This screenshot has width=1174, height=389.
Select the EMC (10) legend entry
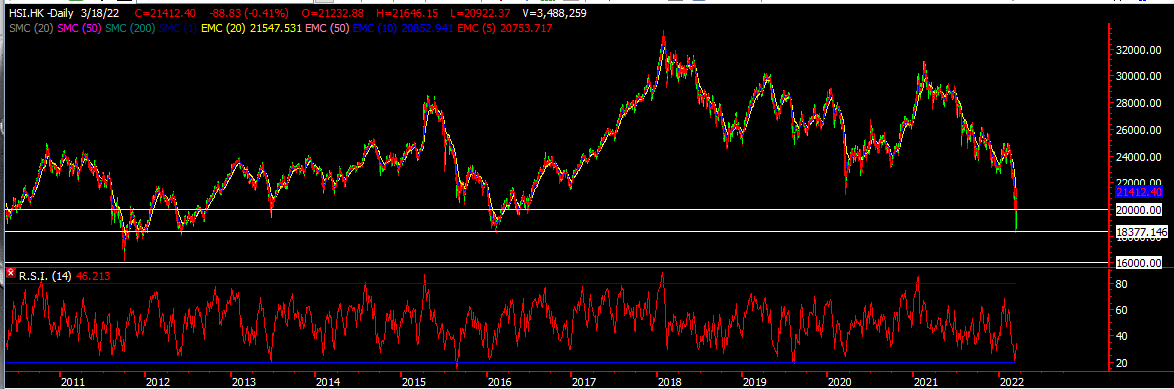(375, 28)
